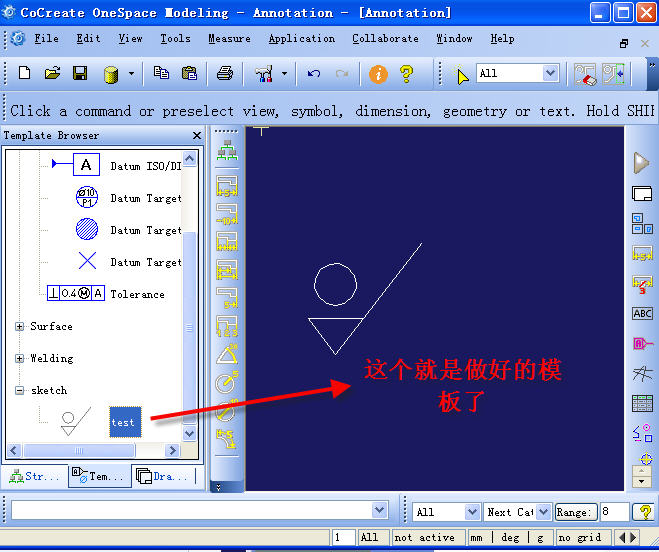Click the question mark button beside Range field
The height and width of the screenshot is (552, 659).
(x=644, y=512)
